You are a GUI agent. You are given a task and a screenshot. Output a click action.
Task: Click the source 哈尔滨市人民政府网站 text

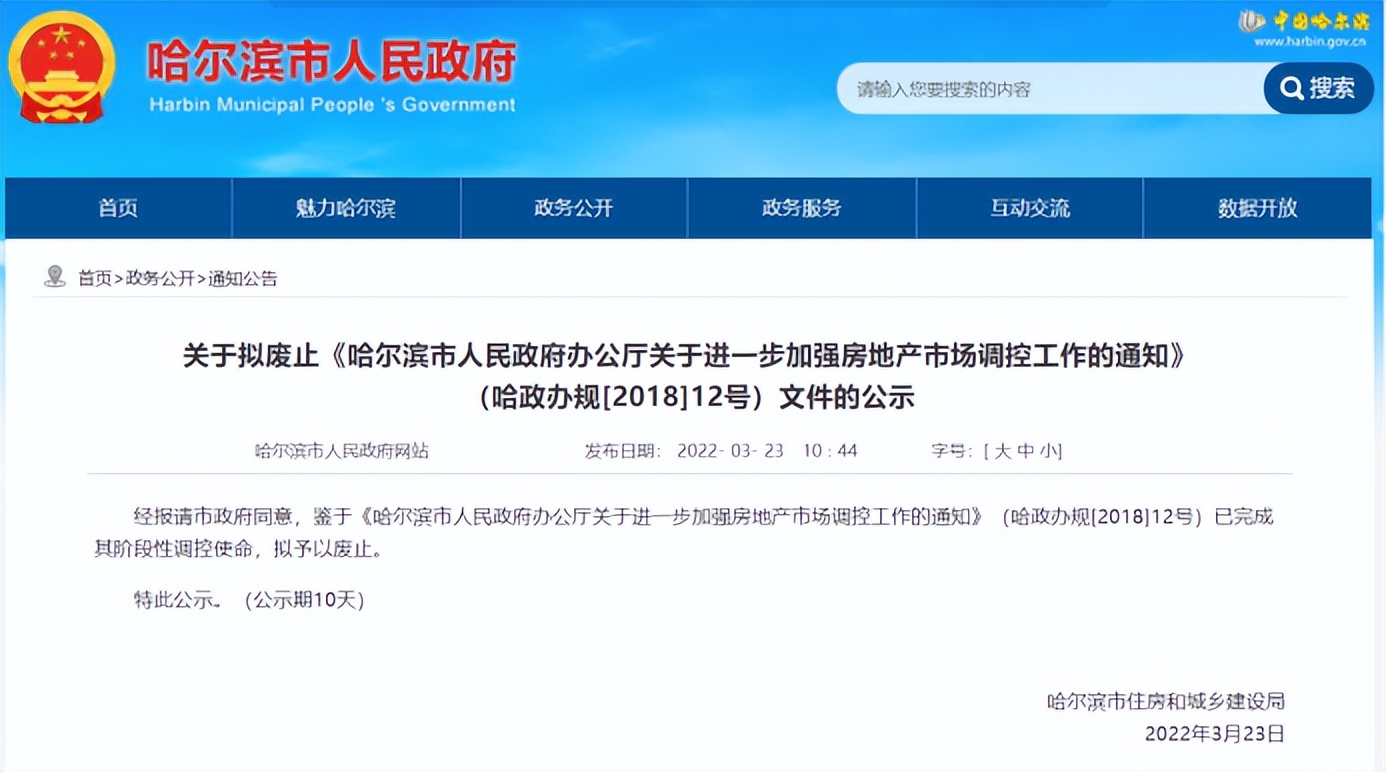tap(341, 451)
